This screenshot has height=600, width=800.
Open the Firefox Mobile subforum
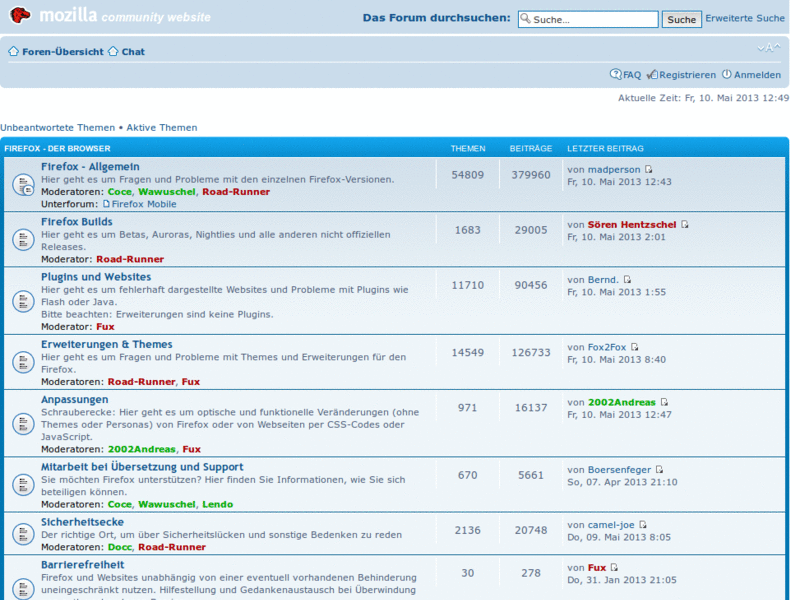coord(144,204)
